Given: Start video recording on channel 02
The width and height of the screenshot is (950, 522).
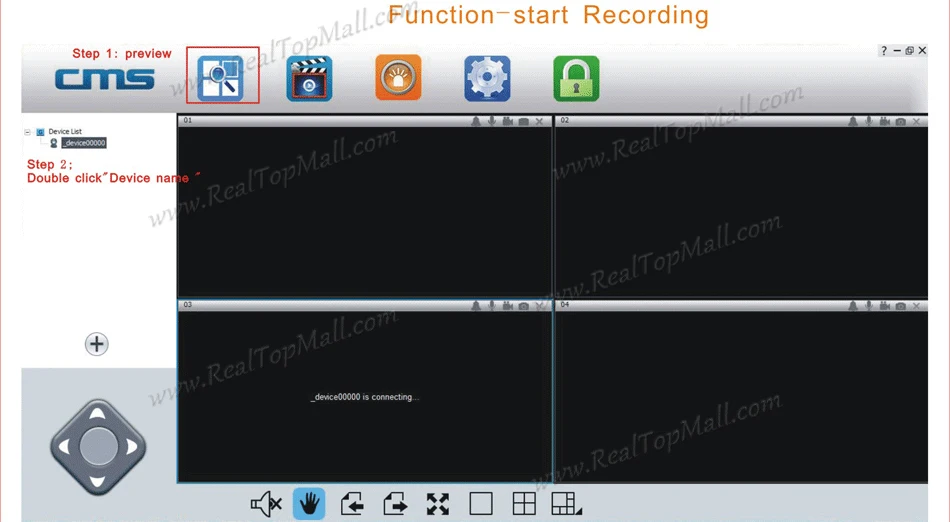Looking at the screenshot, I should pyautogui.click(x=885, y=121).
